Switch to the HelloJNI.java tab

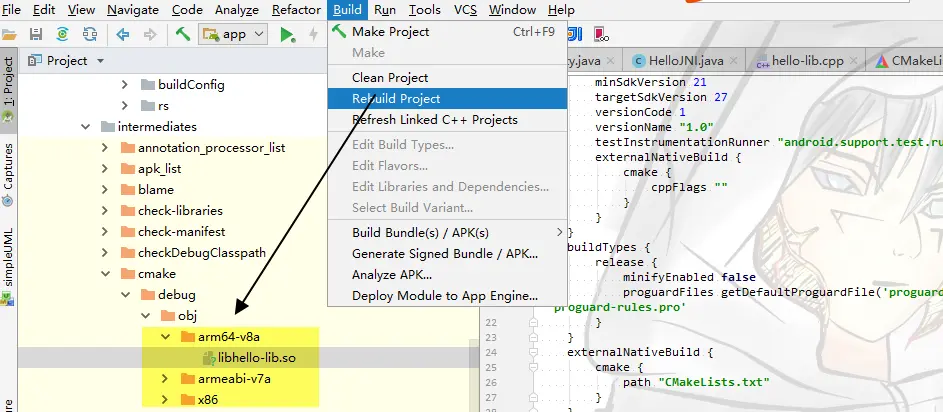[686, 61]
